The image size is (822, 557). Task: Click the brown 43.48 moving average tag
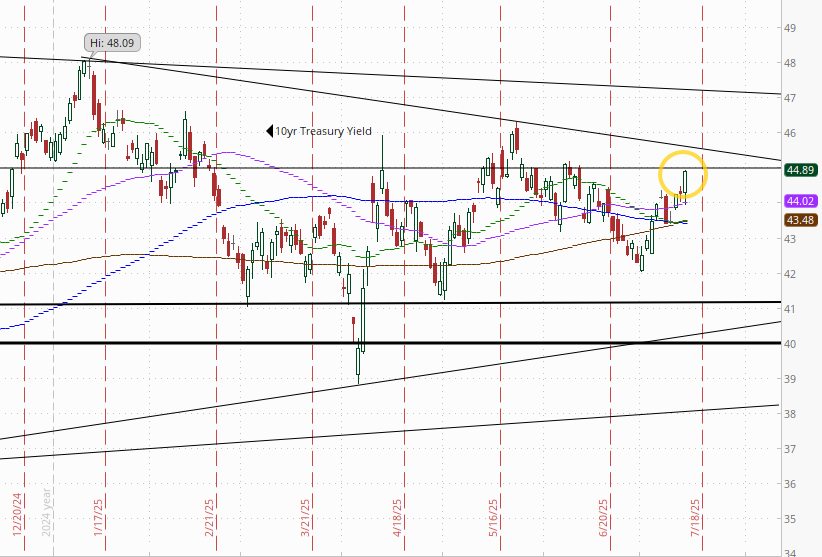(801, 220)
